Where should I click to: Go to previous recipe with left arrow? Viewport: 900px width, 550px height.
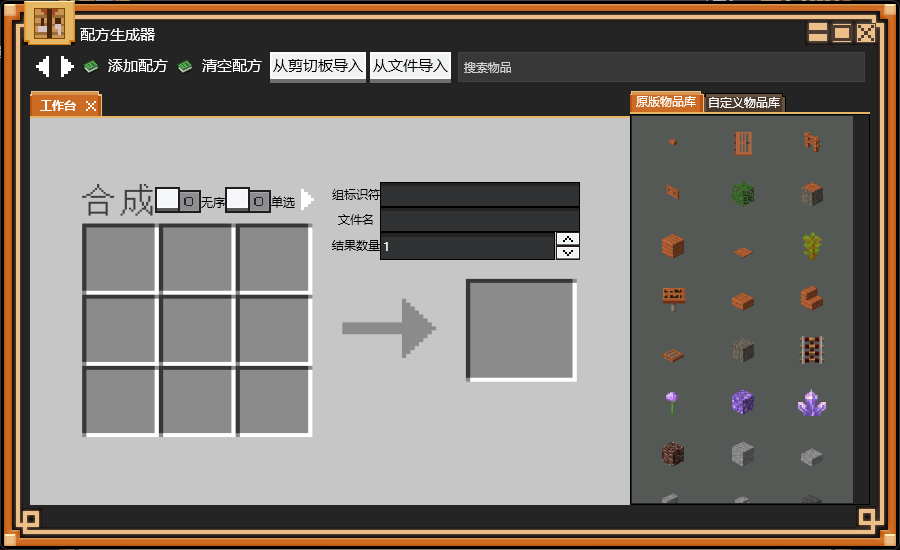click(42, 66)
